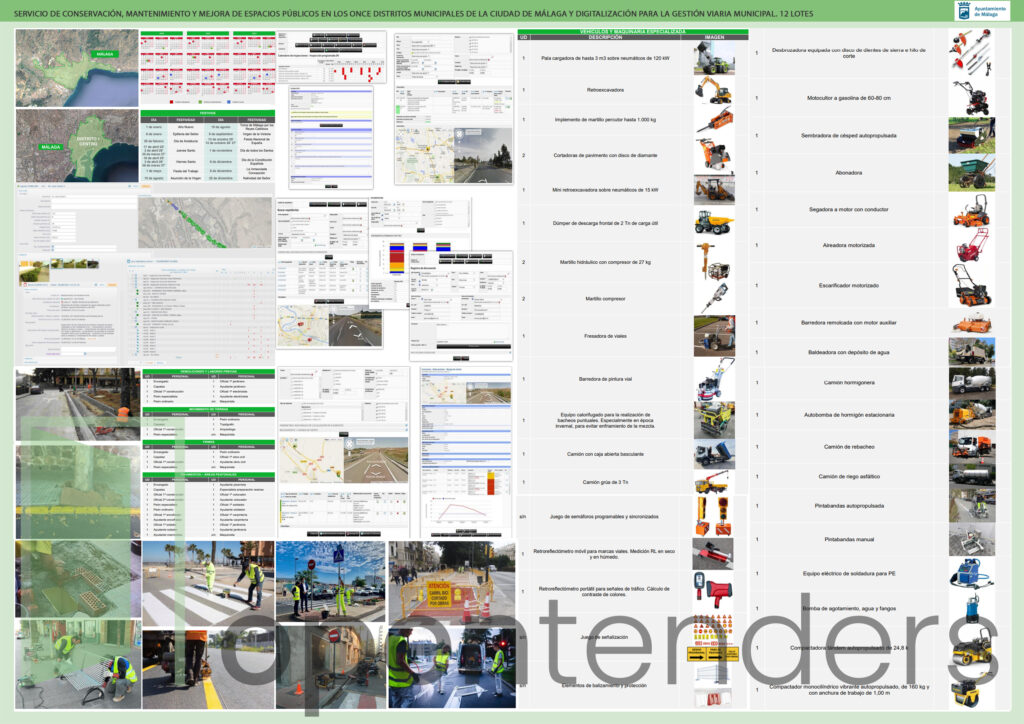Viewport: 1024px width, 724px height.
Task: Select the Baldeadora con depósito photo
Action: point(972,352)
